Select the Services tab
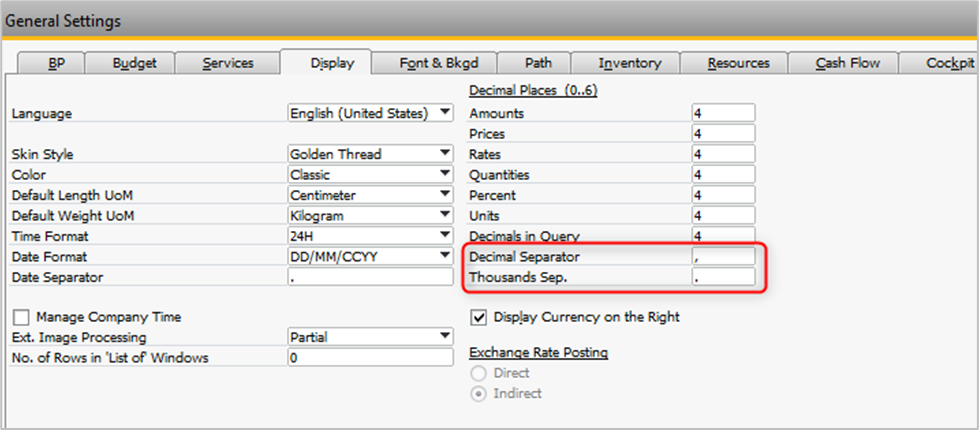Viewport: 979px width, 430px height. (x=228, y=63)
